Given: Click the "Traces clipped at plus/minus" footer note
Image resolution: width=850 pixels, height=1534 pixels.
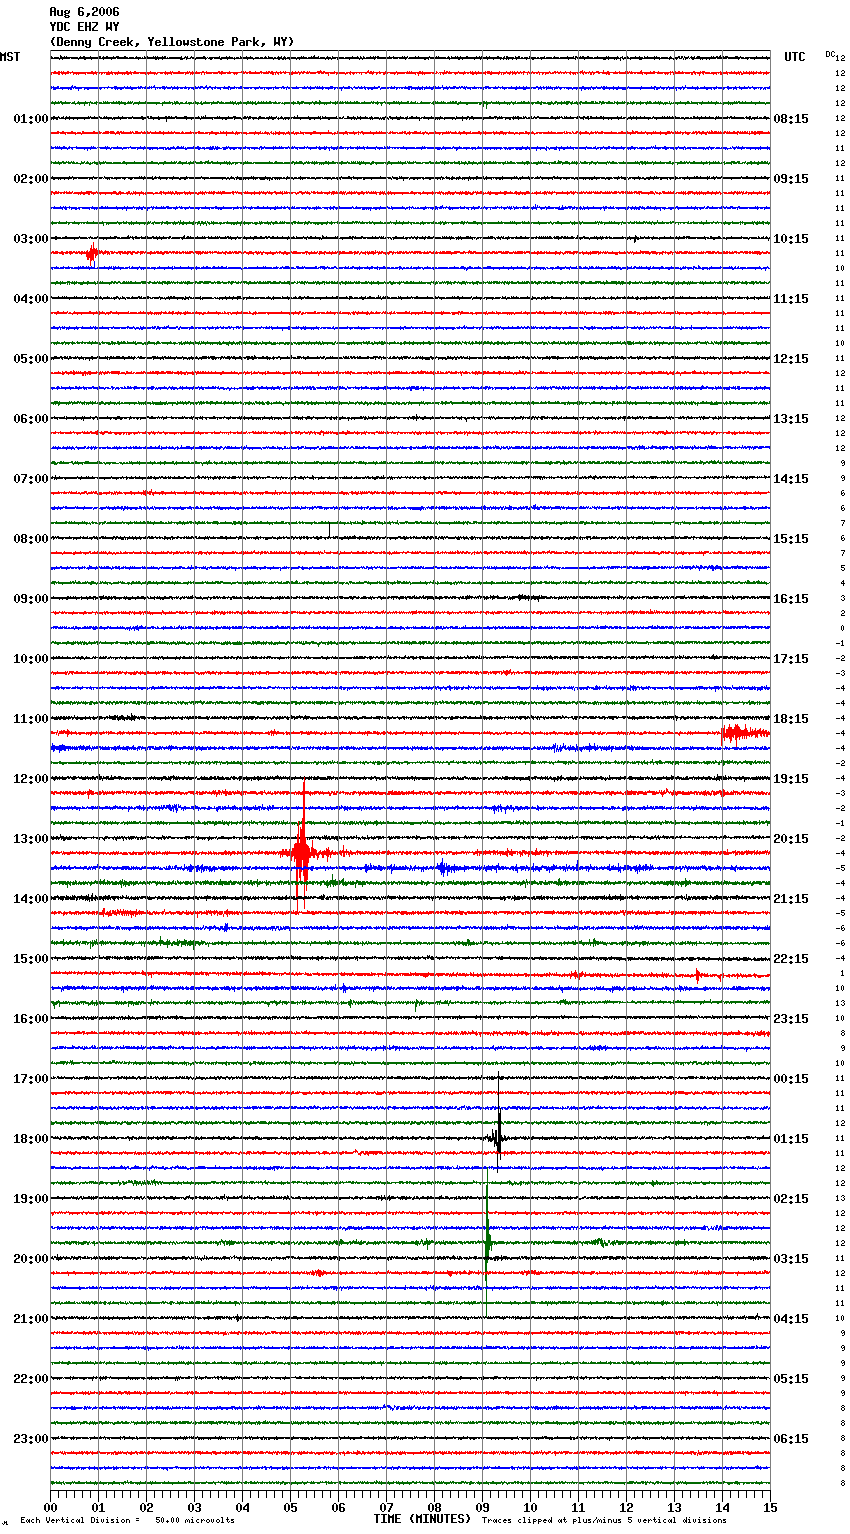Looking at the screenshot, I should coord(604,1521).
